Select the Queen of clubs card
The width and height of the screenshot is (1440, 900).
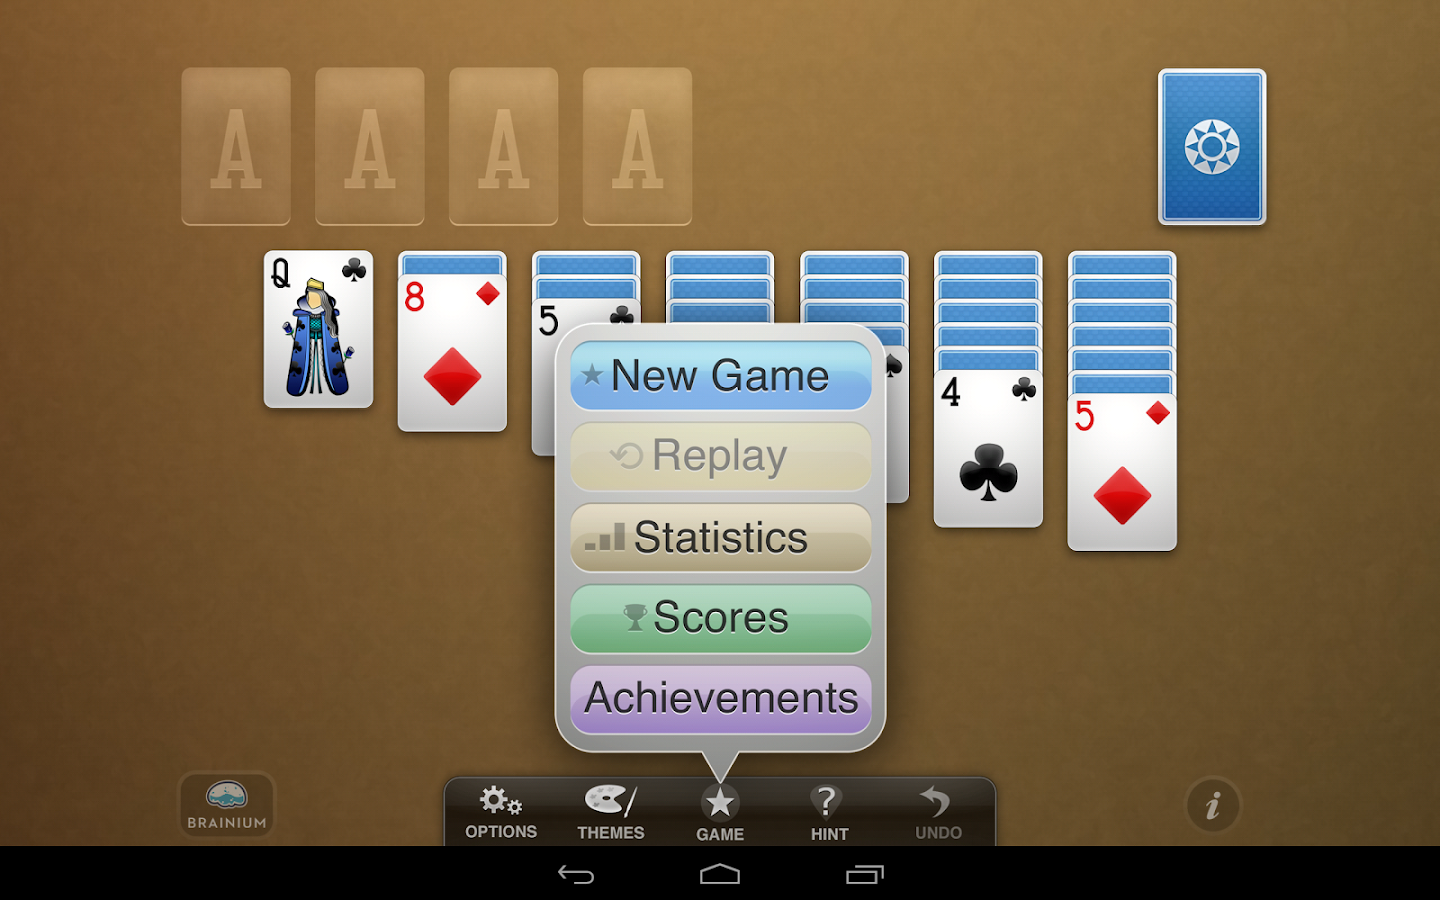pos(318,329)
